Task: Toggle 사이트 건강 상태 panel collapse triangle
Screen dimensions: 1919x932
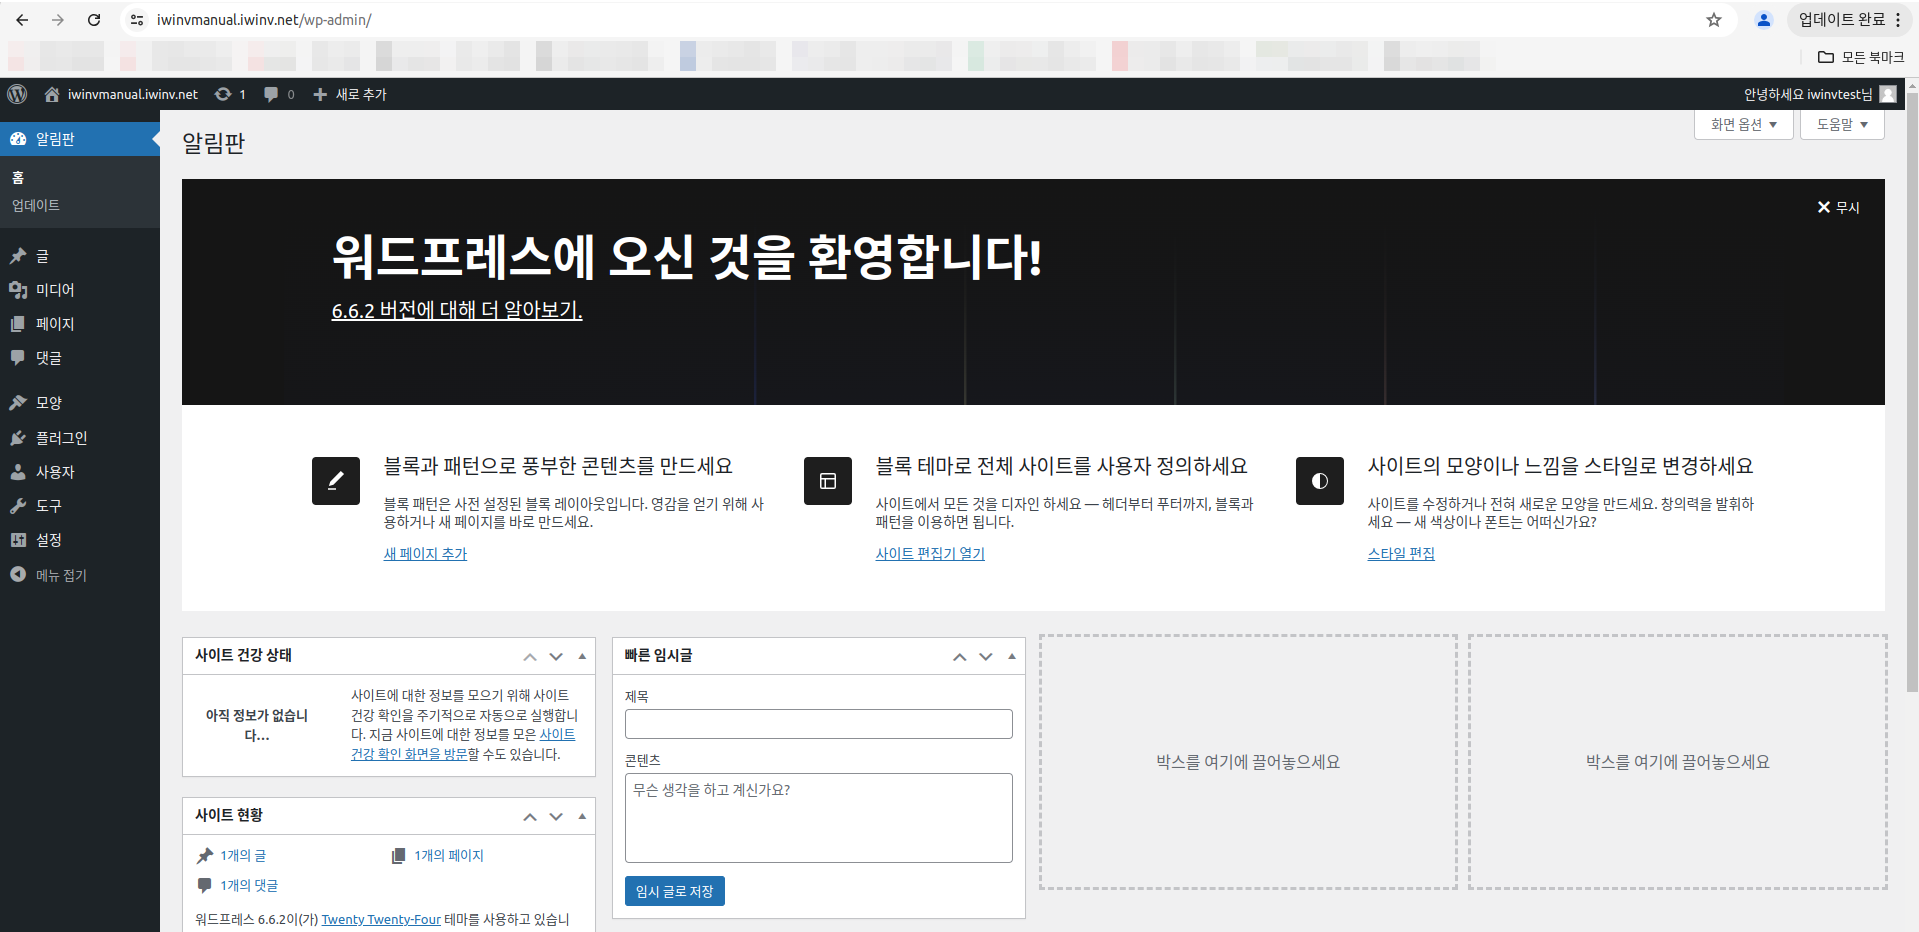Action: [582, 657]
